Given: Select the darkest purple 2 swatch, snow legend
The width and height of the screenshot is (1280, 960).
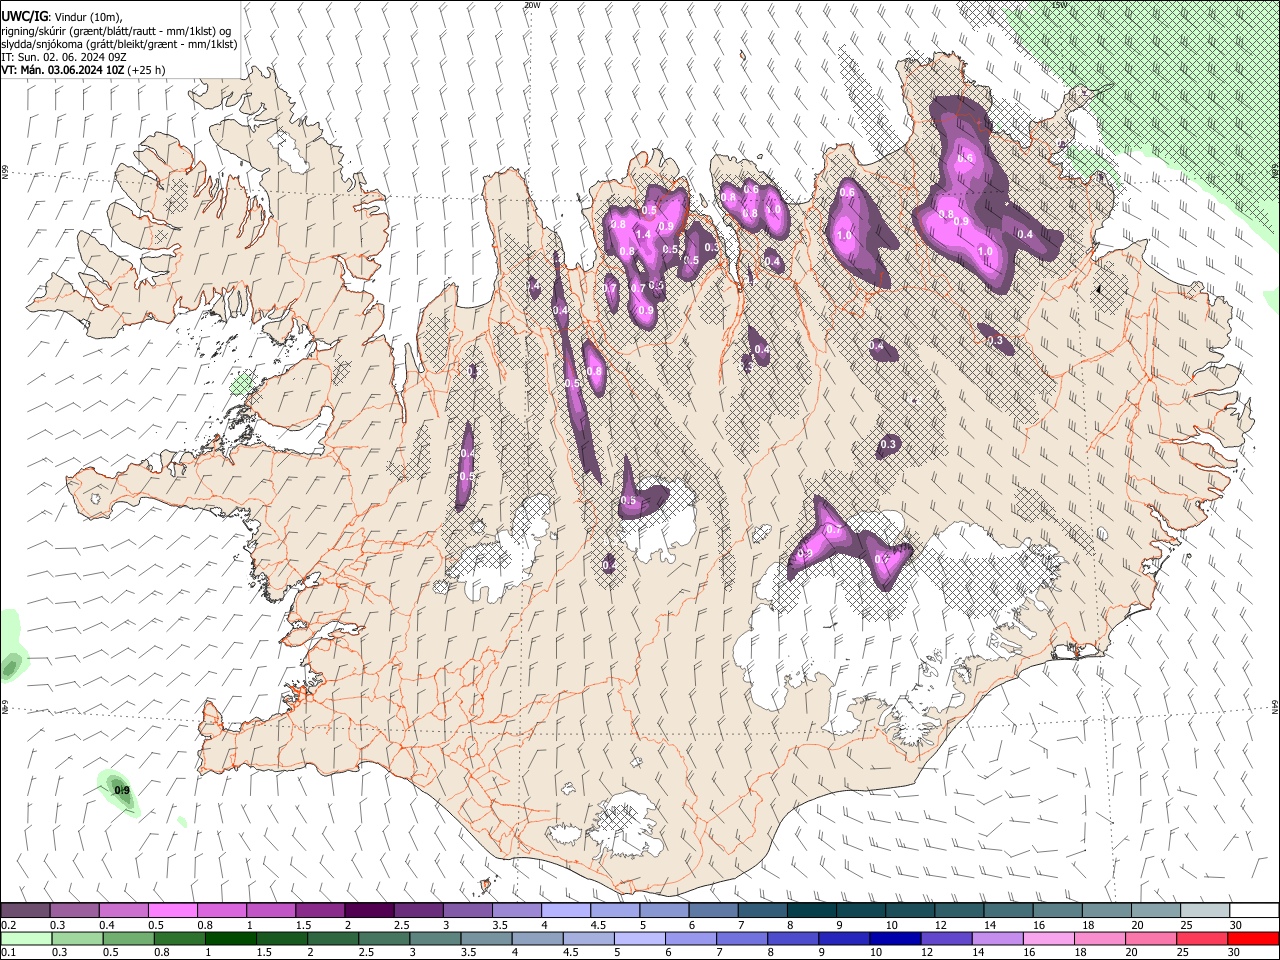Looking at the screenshot, I should [x=368, y=911].
